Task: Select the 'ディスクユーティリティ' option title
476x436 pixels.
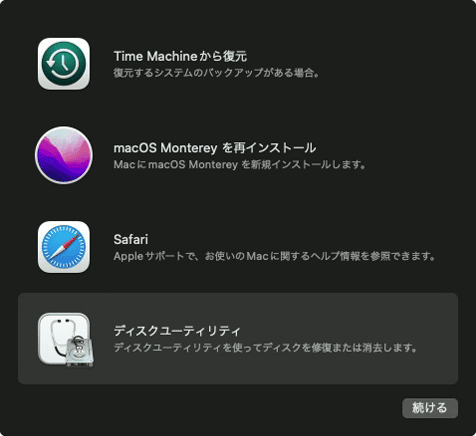Action: click(x=177, y=331)
